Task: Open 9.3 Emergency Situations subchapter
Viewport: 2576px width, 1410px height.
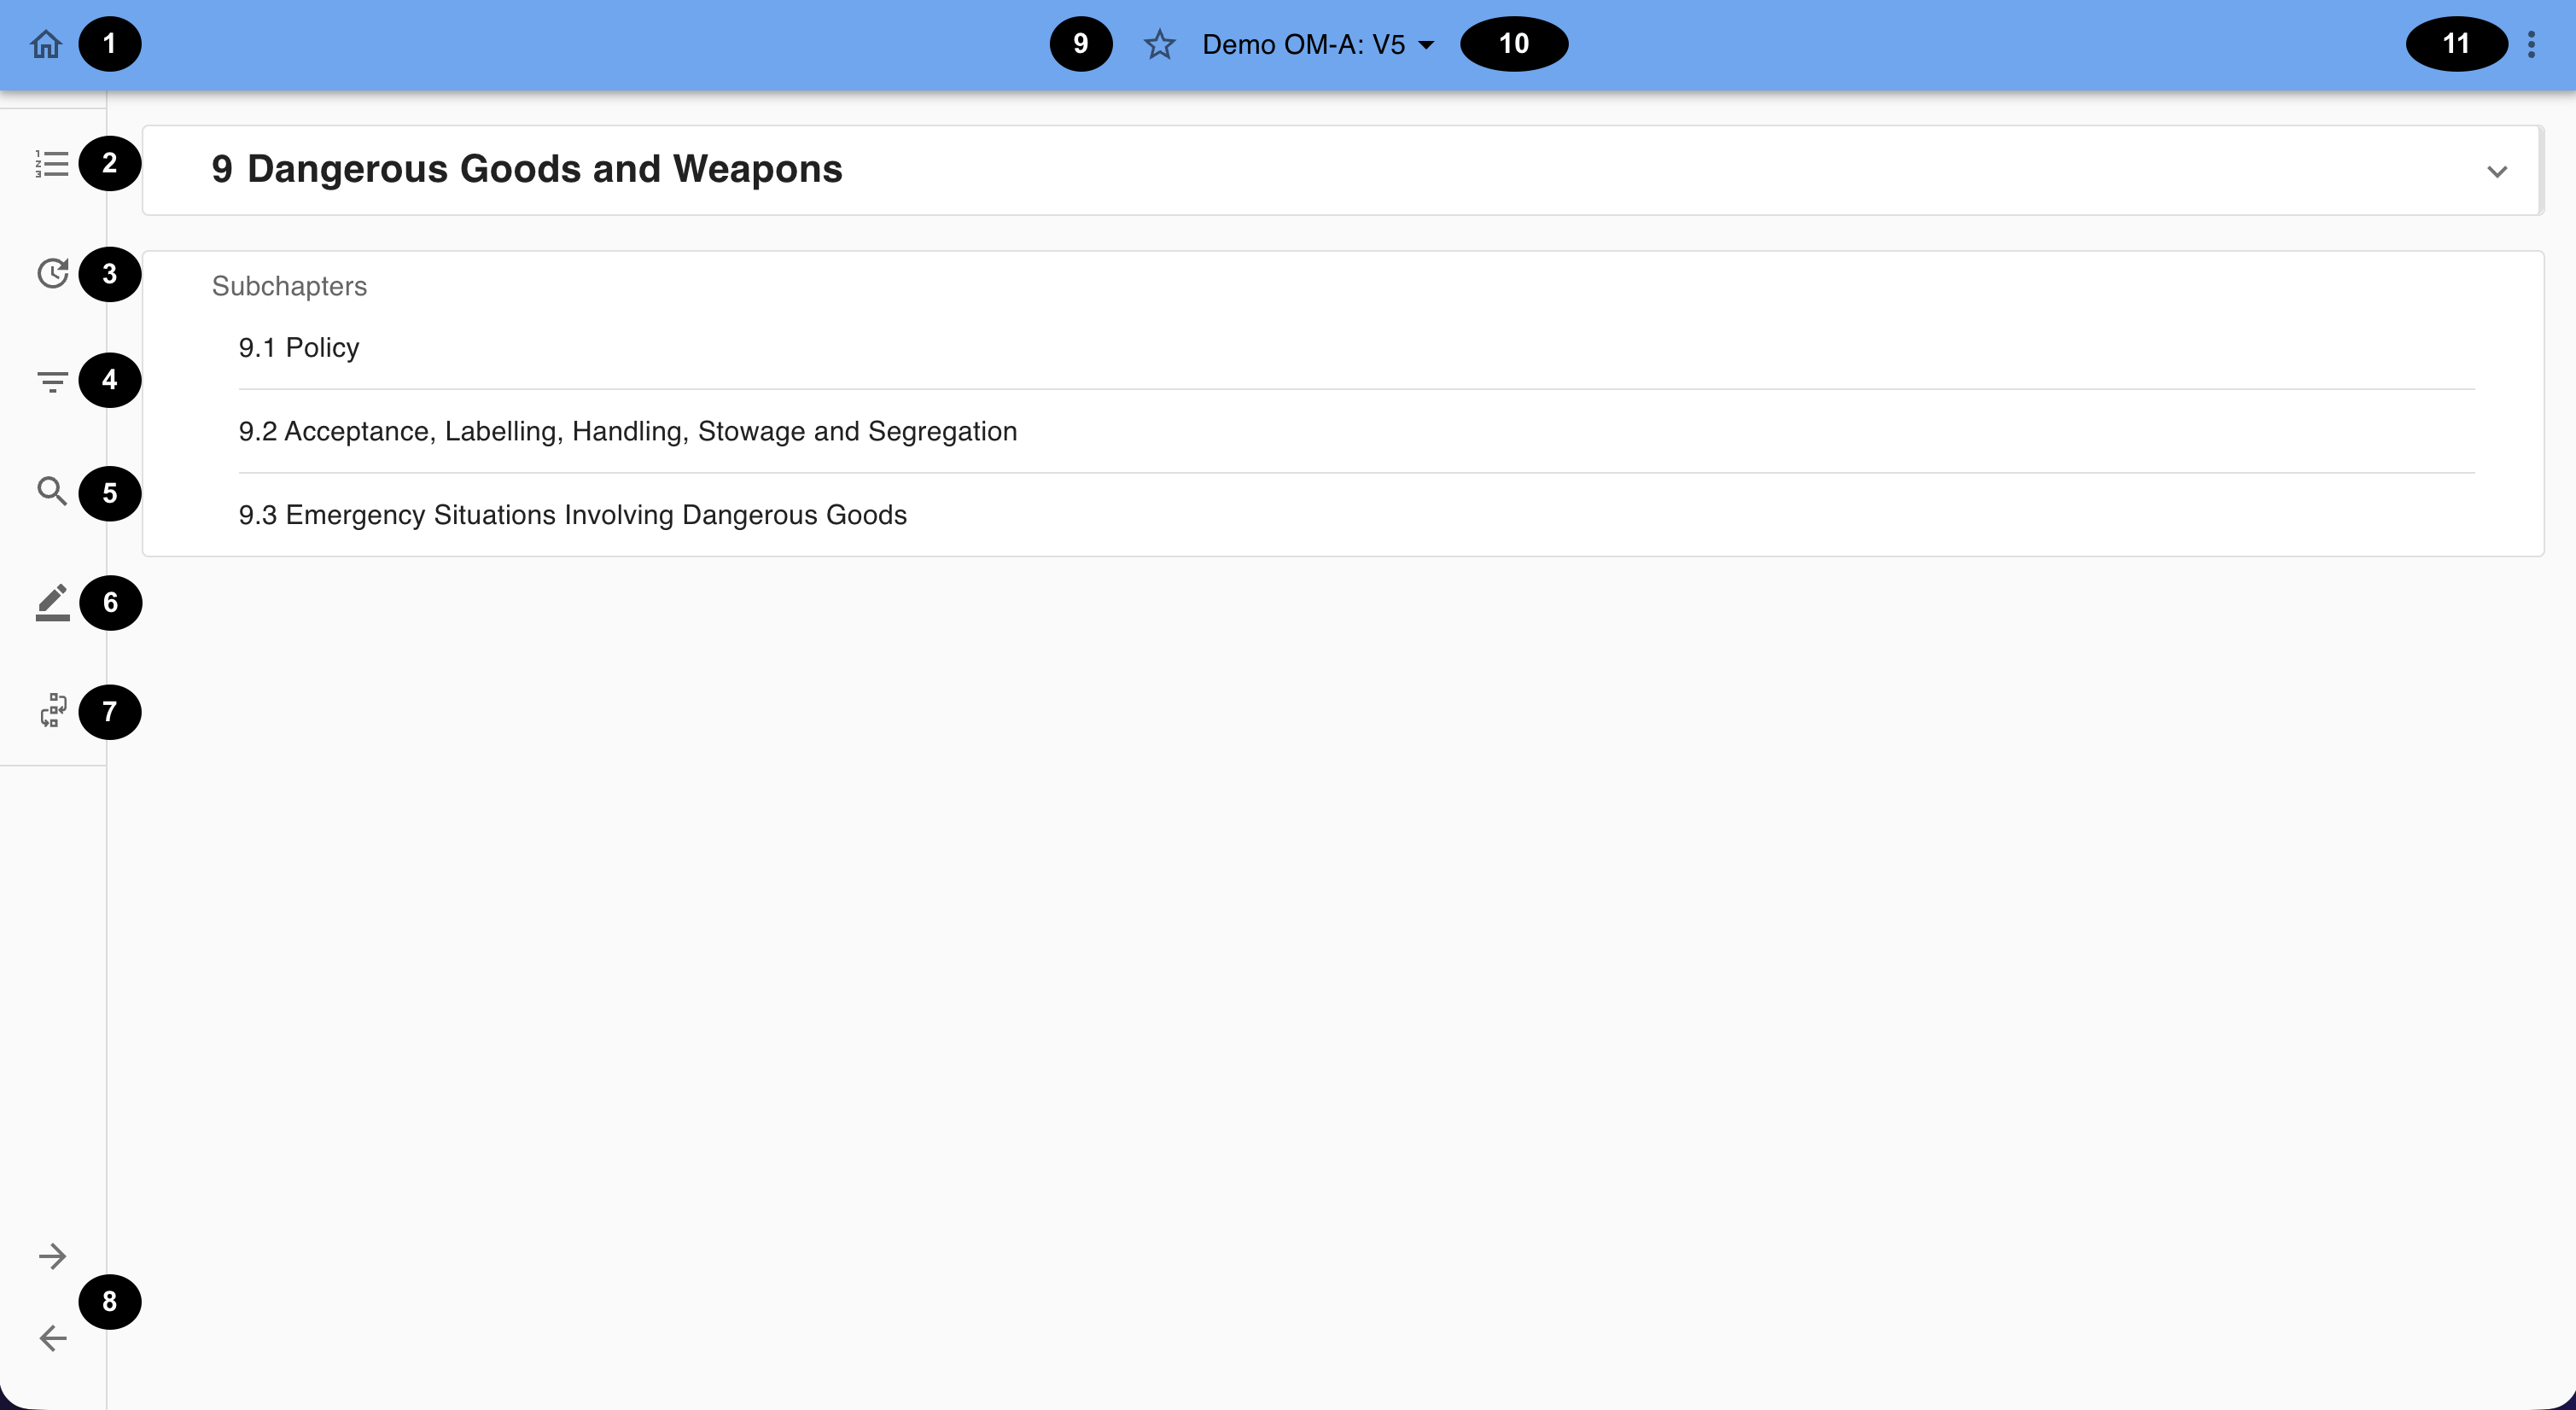Action: (572, 515)
